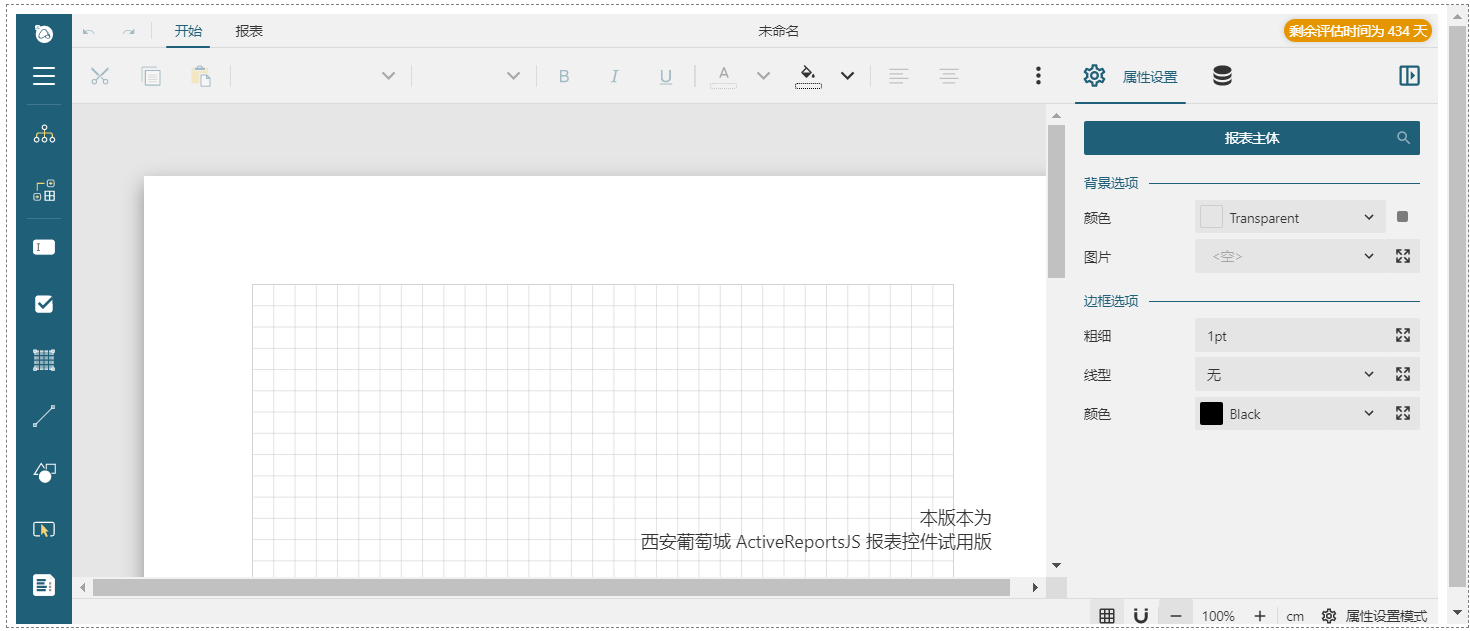Toggle the grid display in status bar

click(x=1107, y=616)
